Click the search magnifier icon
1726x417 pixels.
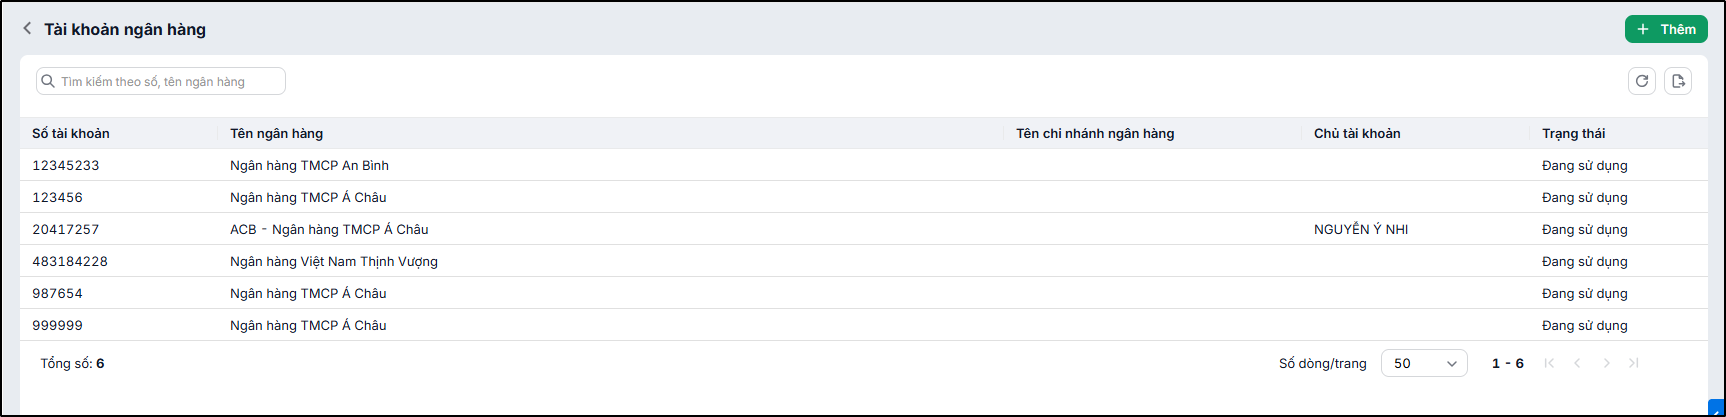coord(48,81)
